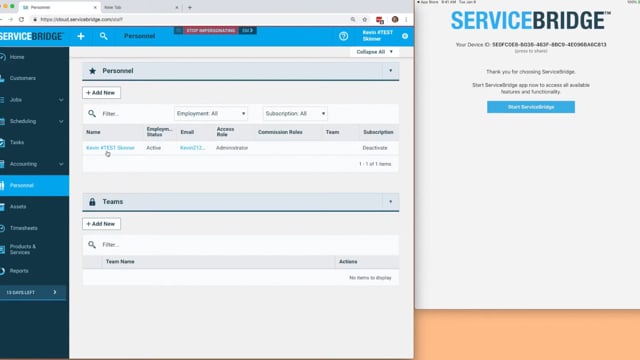Click Deactivate in the Subscription column
640x360 pixels.
[x=375, y=148]
